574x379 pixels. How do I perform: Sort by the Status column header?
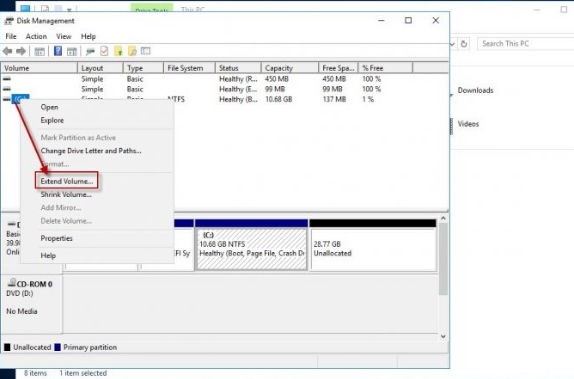pyautogui.click(x=238, y=68)
